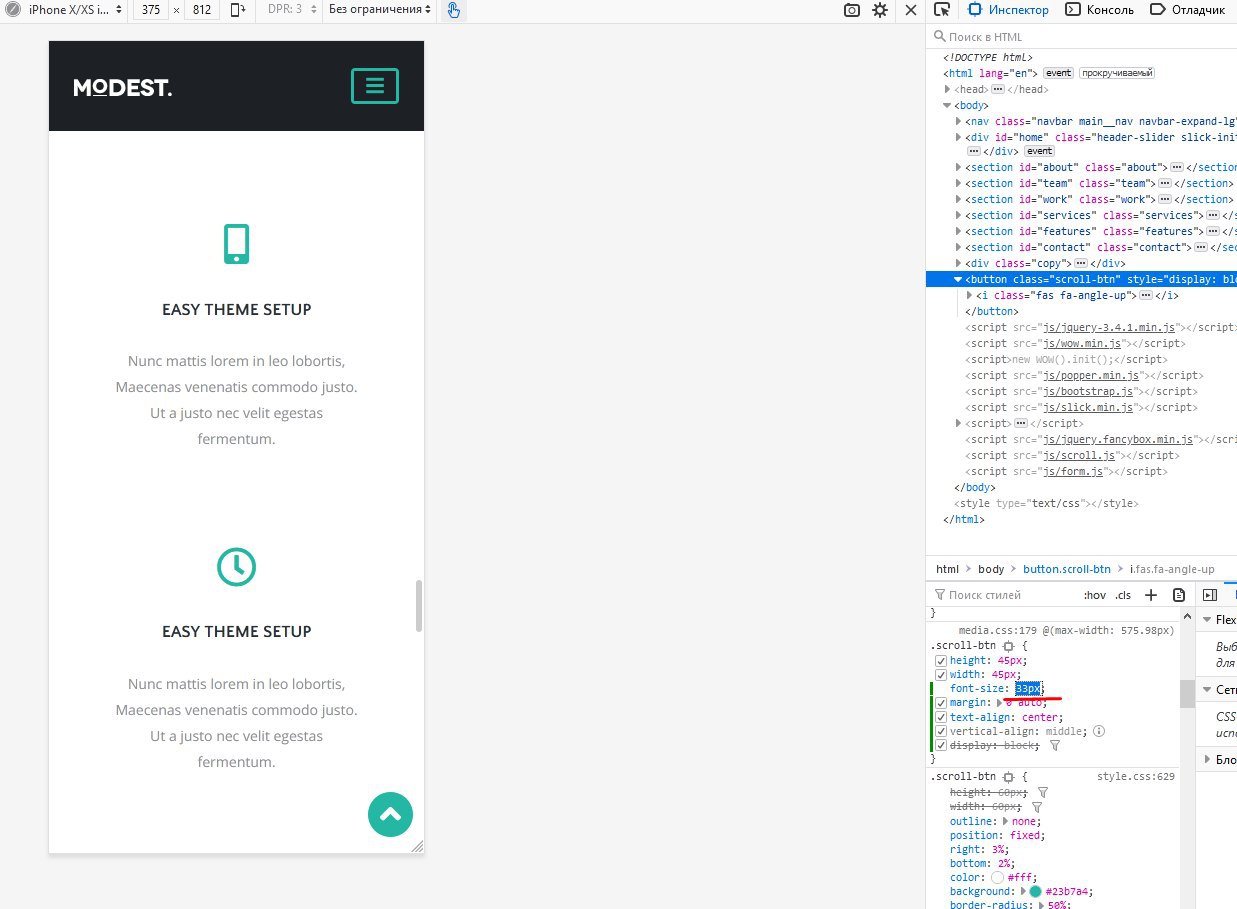The width and height of the screenshot is (1237, 909).
Task: Rotate the viewport orientation
Action: click(x=238, y=10)
